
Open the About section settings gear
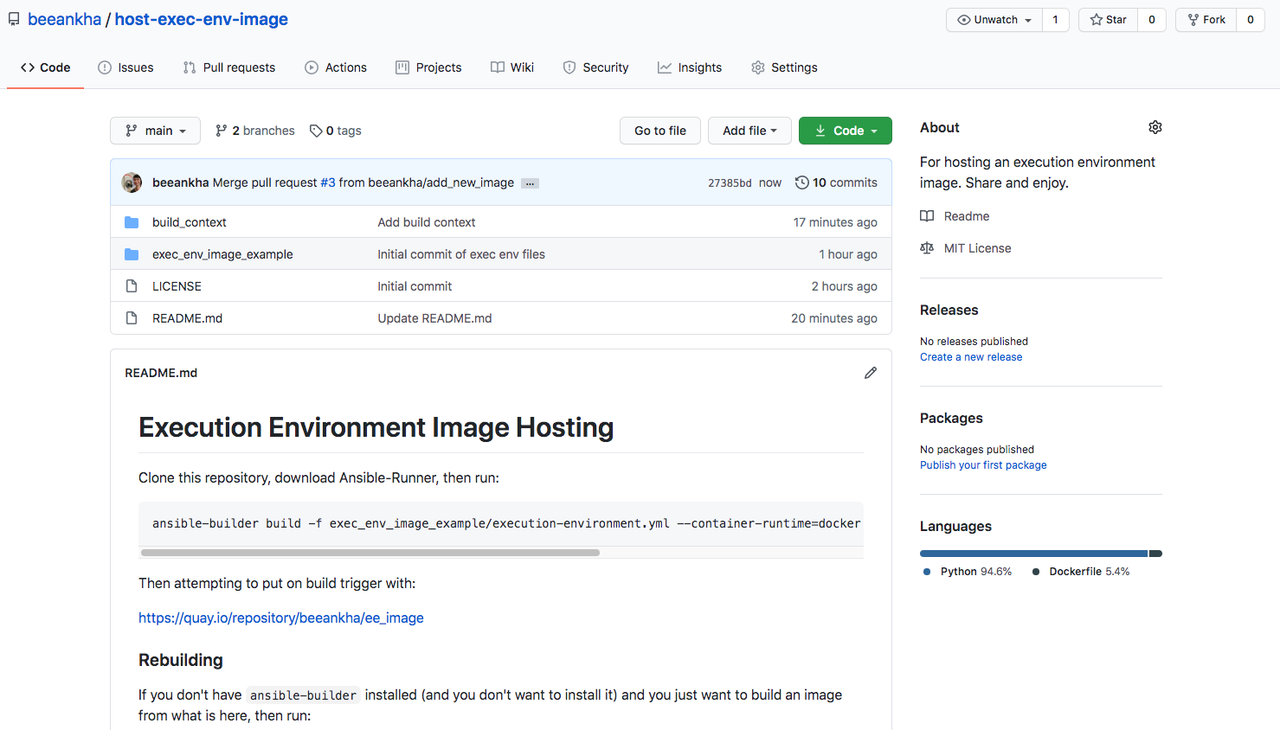1155,127
